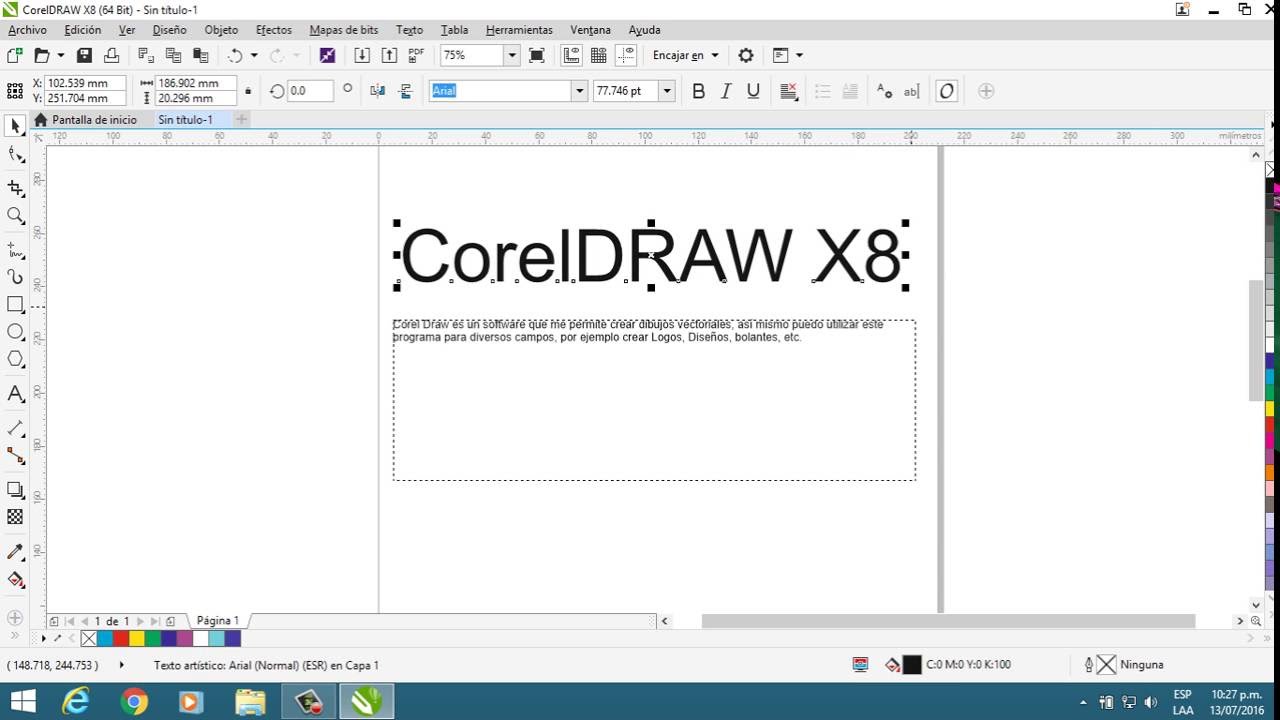Toggle Italic text formatting
The width and height of the screenshot is (1280, 720).
(x=726, y=91)
